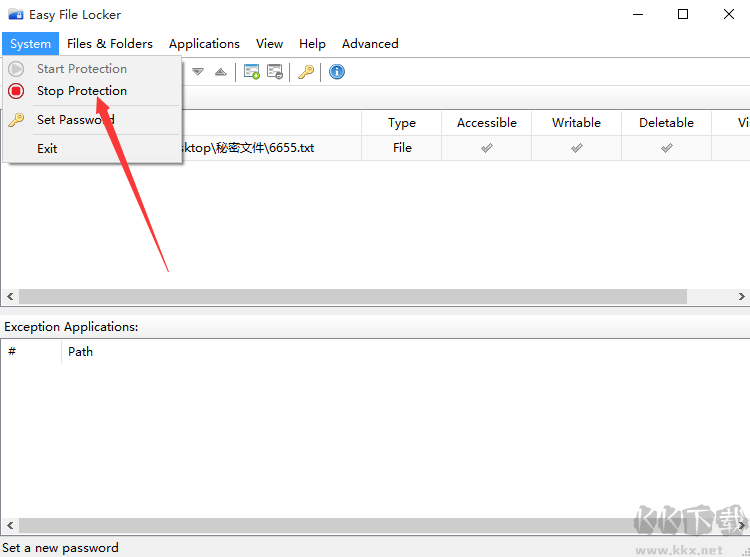Open the Help menu
The height and width of the screenshot is (557, 750).
pos(312,44)
